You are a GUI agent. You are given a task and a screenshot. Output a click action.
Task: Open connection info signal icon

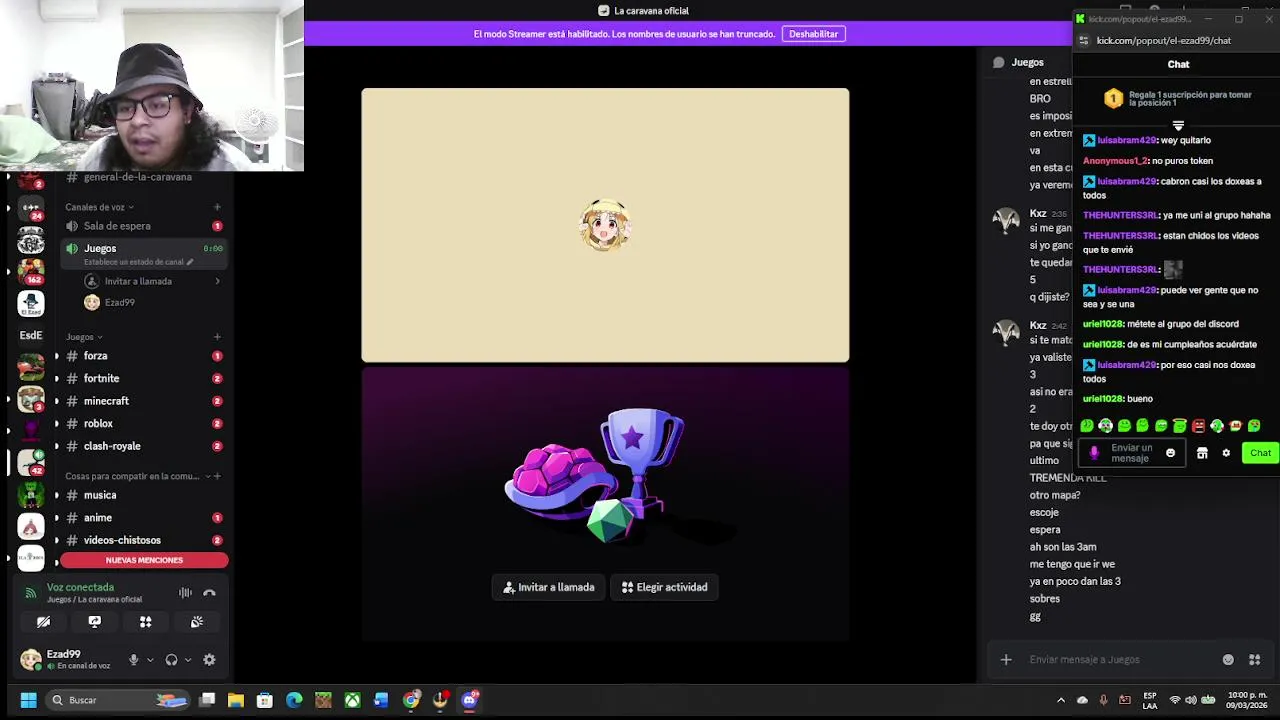click(30, 593)
